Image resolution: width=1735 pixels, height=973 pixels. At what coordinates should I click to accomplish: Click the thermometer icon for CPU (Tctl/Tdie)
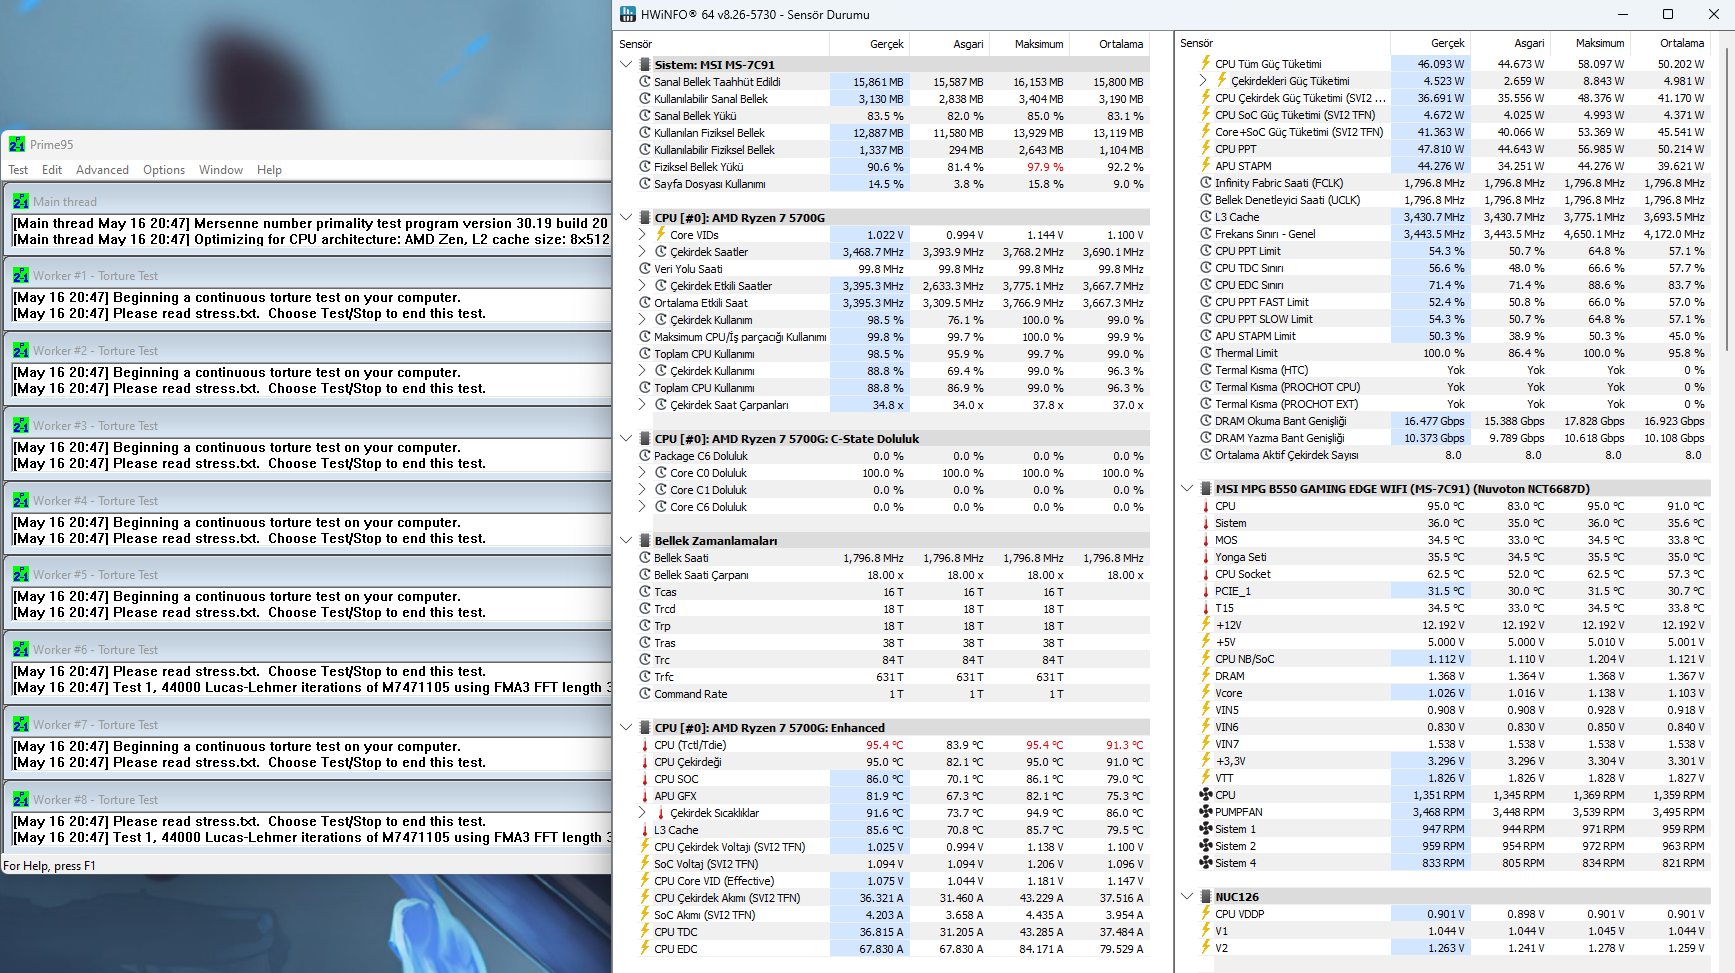click(x=645, y=745)
